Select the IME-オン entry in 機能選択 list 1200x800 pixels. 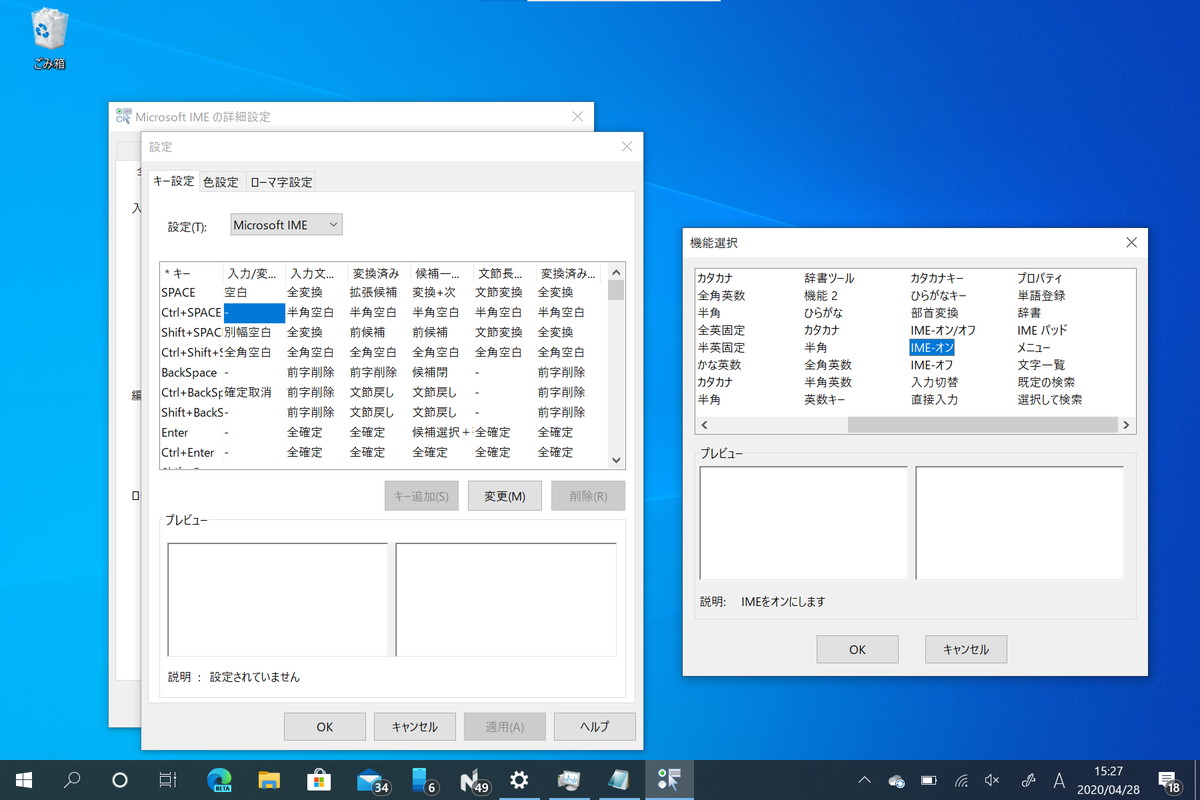click(x=933, y=349)
